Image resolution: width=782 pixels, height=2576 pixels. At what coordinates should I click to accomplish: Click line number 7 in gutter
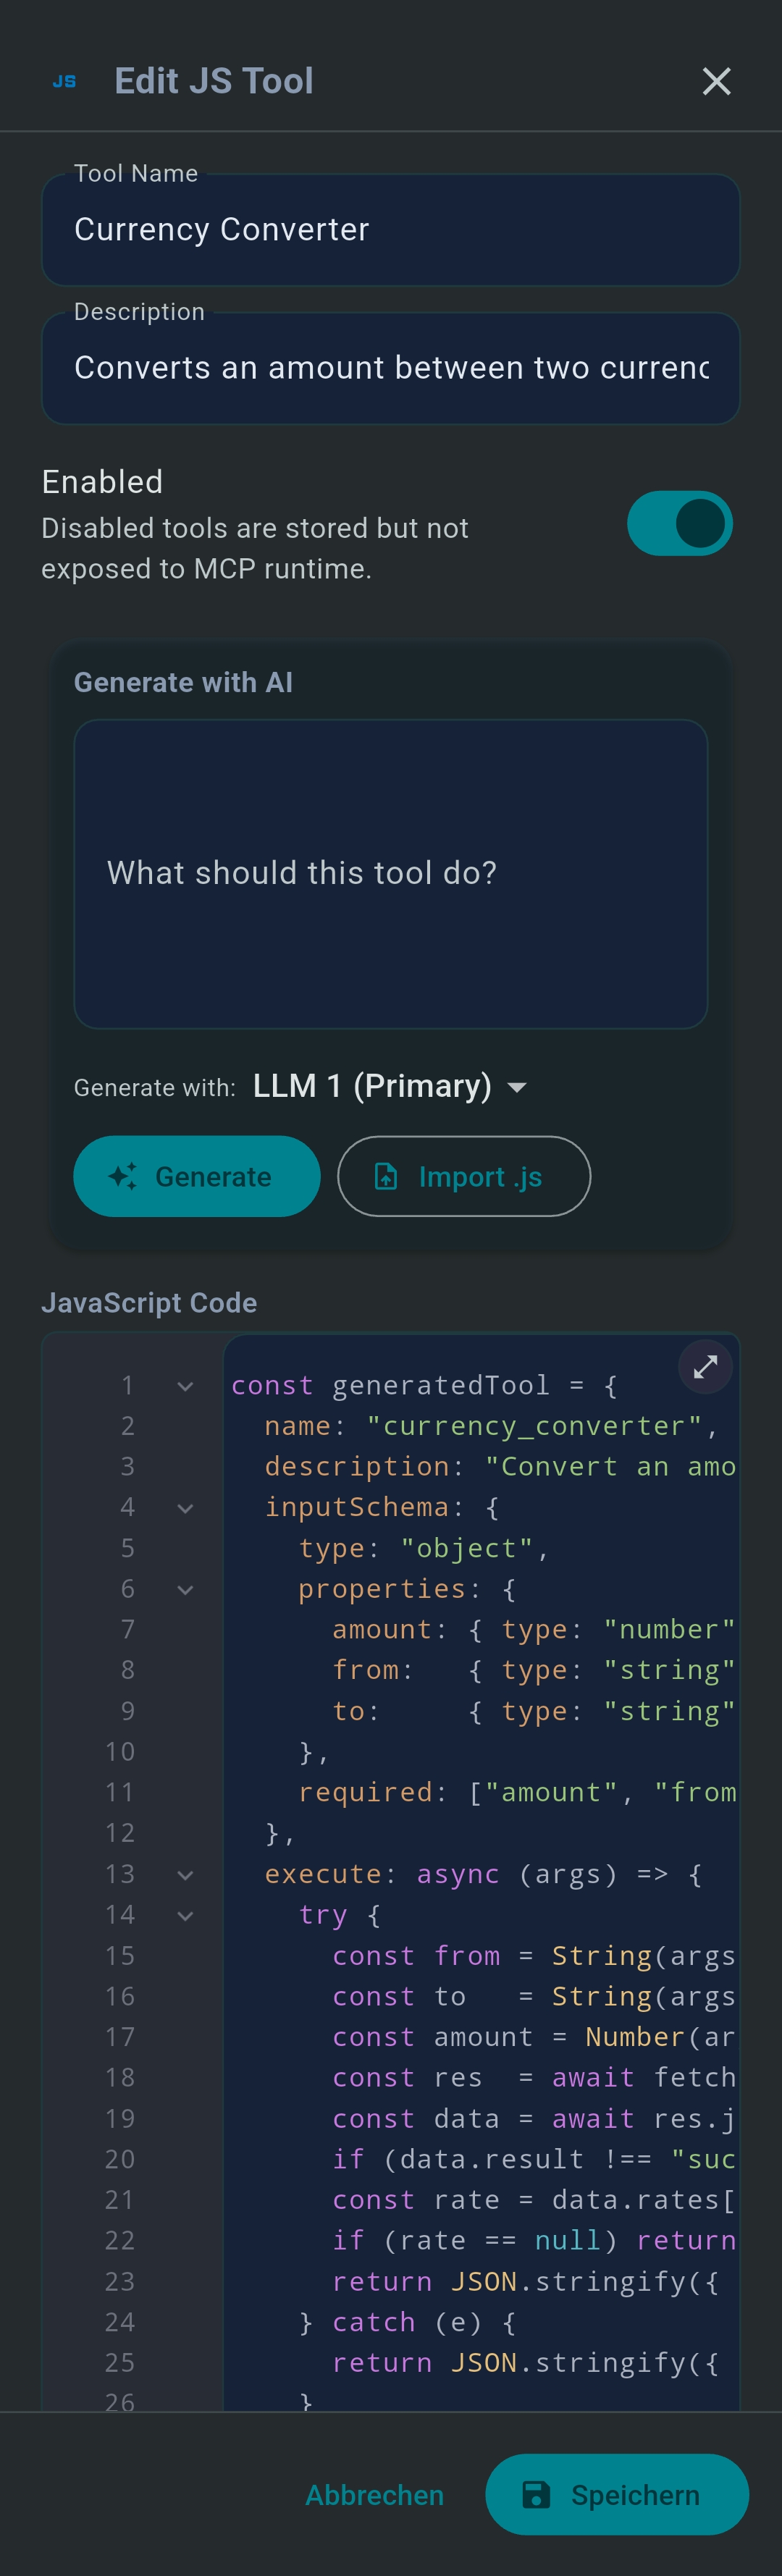pyautogui.click(x=127, y=1630)
